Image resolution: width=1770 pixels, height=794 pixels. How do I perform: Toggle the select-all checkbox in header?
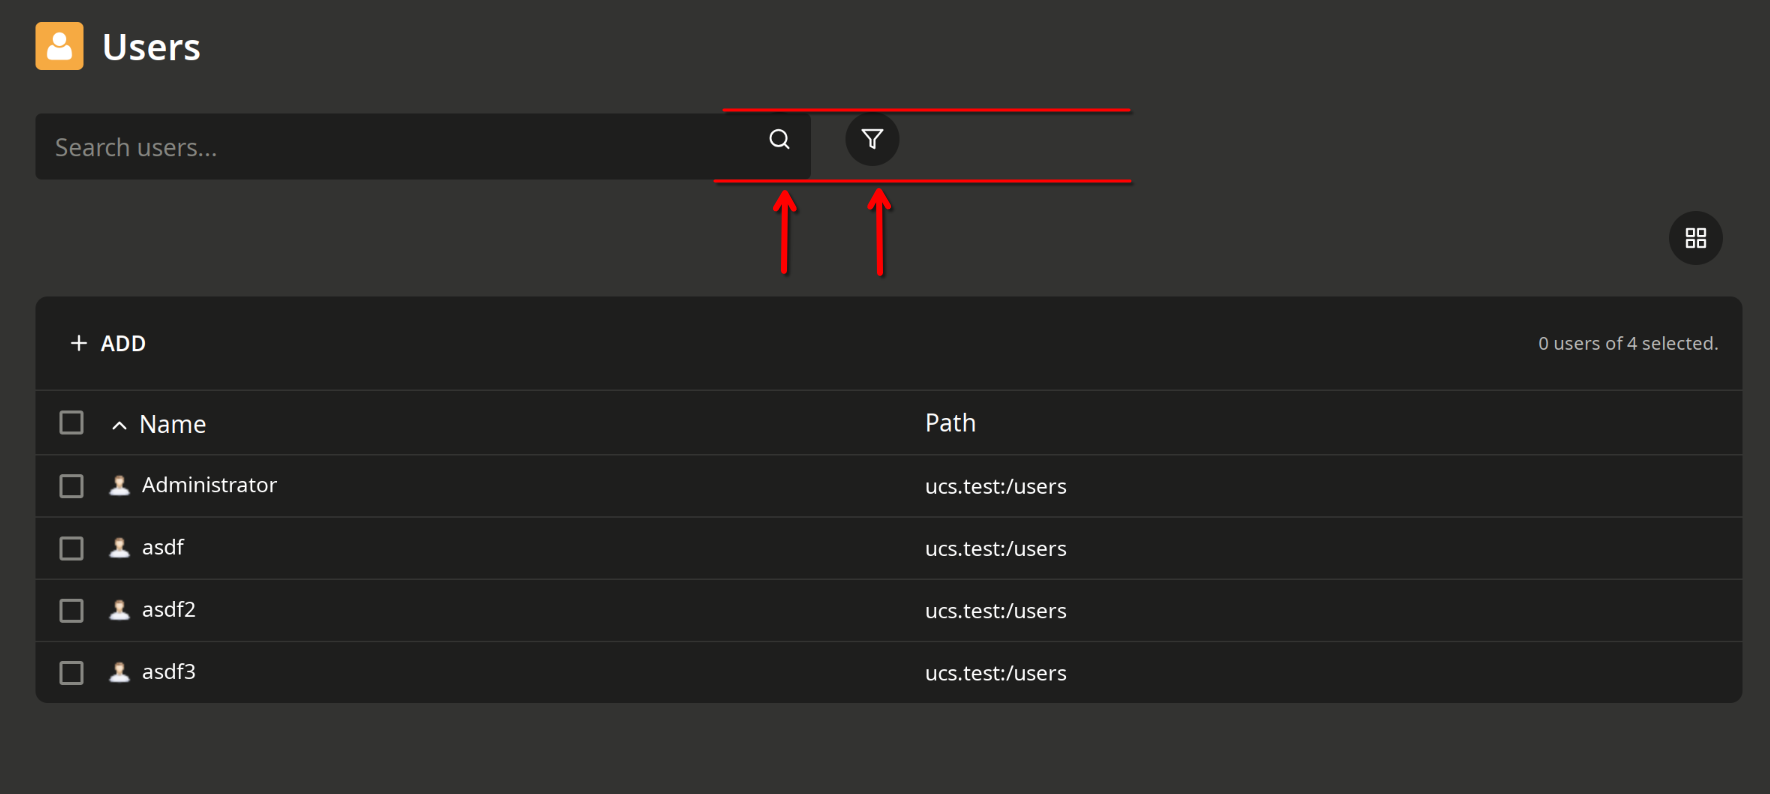[x=72, y=423]
